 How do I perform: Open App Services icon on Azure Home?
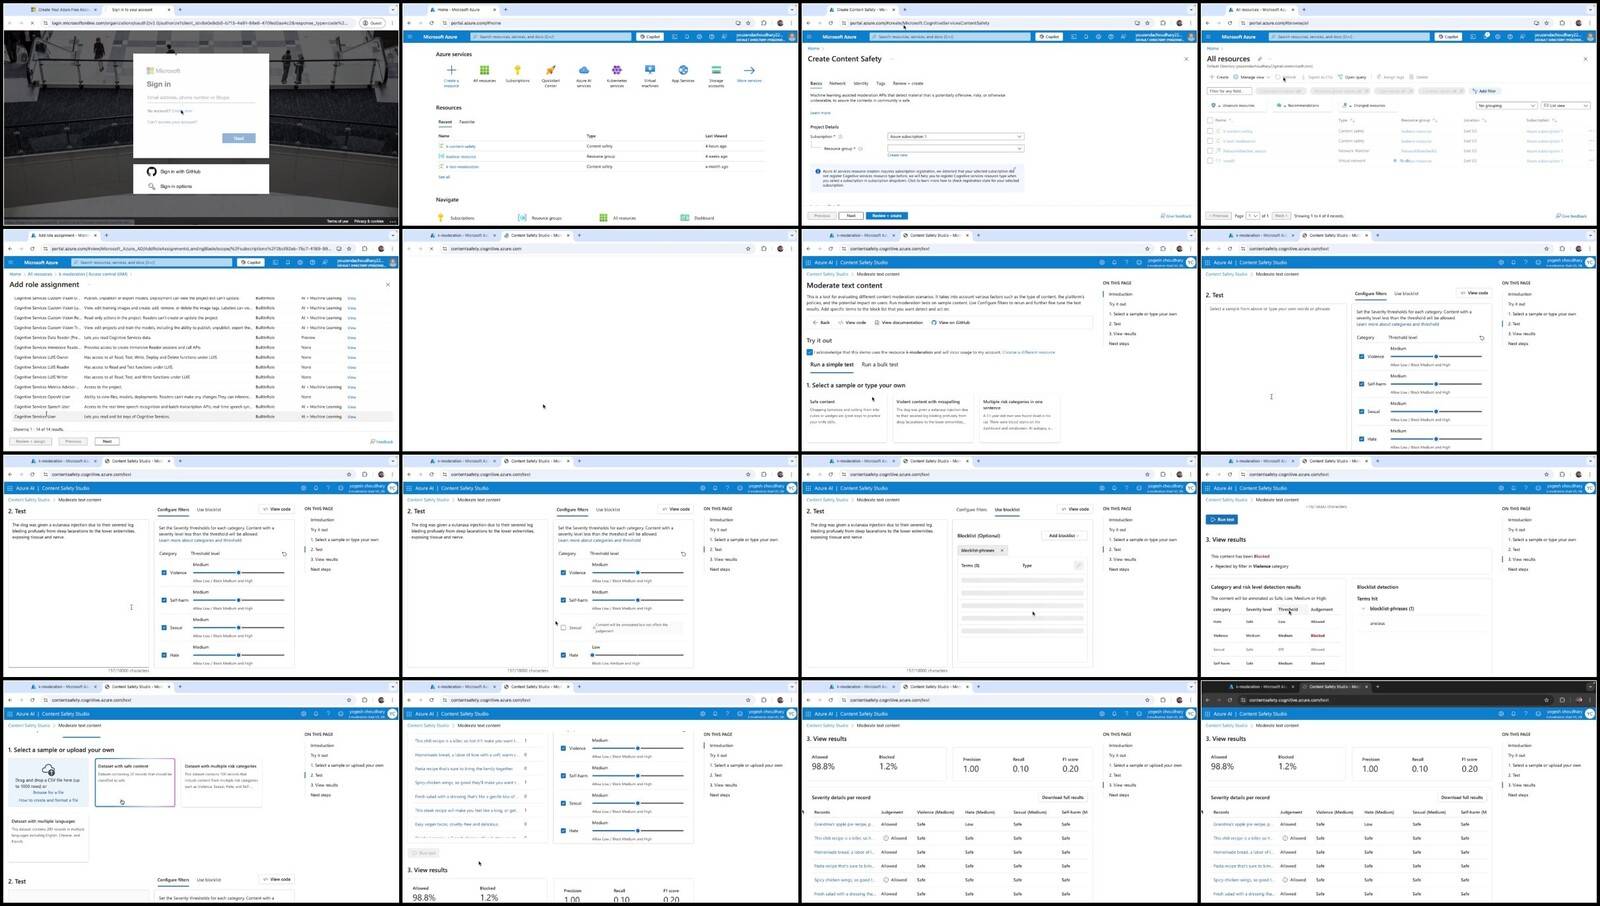(683, 70)
